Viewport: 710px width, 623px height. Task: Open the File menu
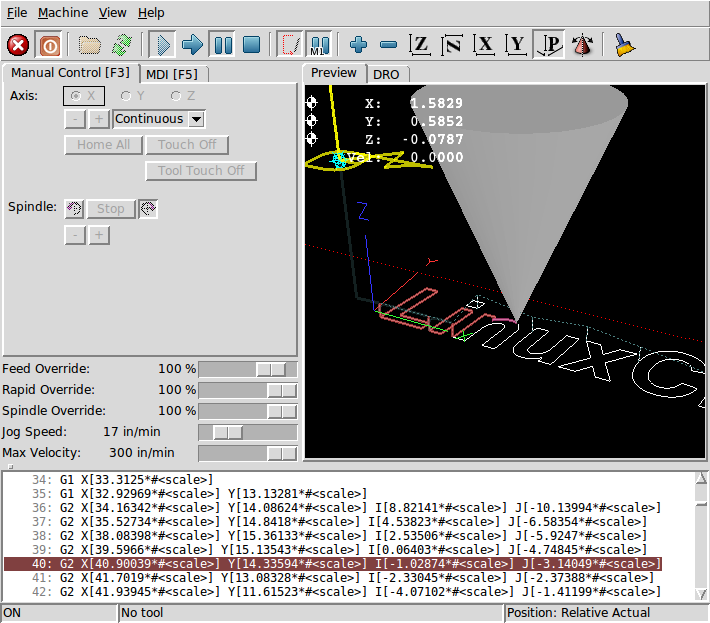click(x=17, y=13)
